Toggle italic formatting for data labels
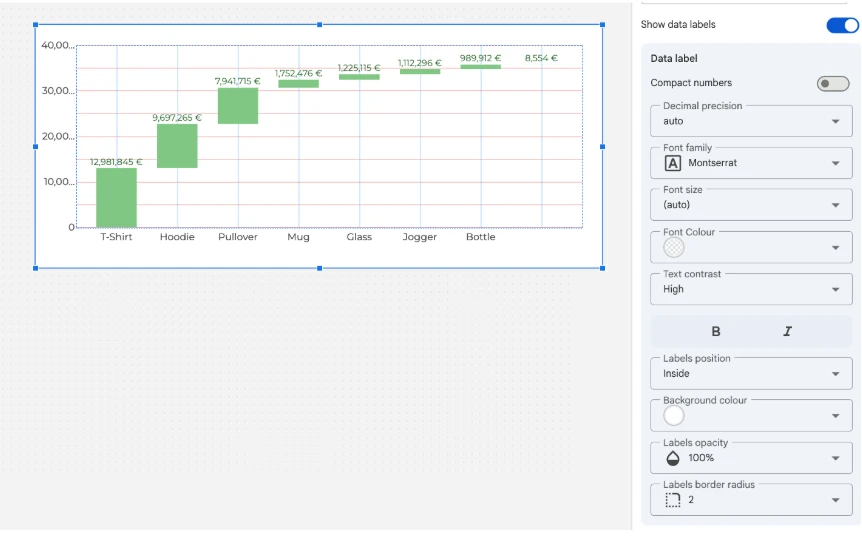The image size is (862, 536). [x=787, y=331]
